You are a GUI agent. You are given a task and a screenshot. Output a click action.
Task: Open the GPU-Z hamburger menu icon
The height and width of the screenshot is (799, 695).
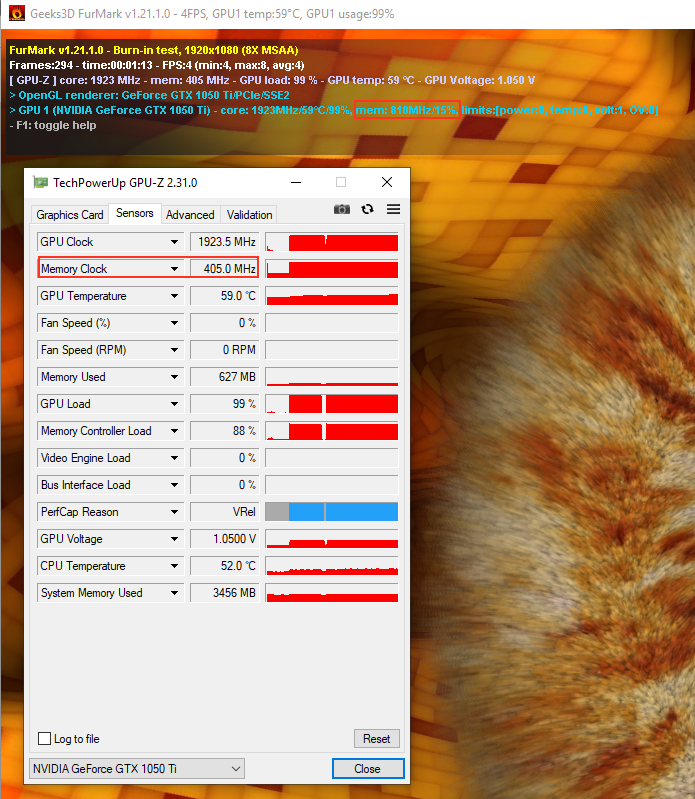click(x=393, y=209)
